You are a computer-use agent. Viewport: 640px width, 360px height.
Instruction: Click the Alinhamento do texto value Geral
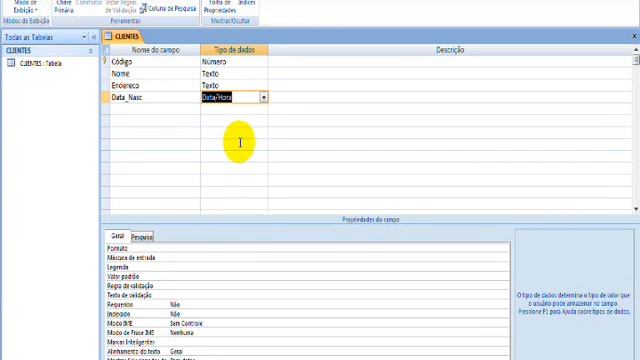pyautogui.click(x=176, y=351)
